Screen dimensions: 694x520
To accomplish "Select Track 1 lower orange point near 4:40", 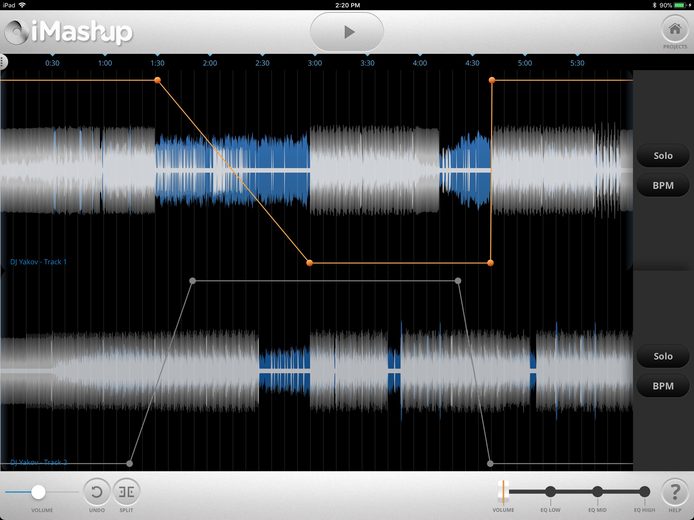I will pos(490,263).
